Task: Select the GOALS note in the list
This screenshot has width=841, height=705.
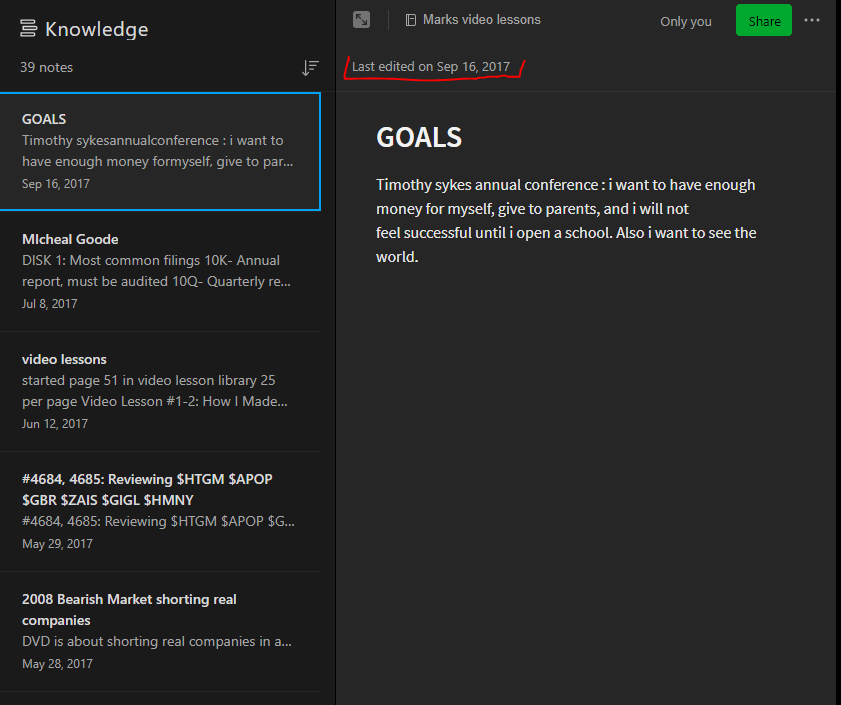Action: (x=160, y=151)
